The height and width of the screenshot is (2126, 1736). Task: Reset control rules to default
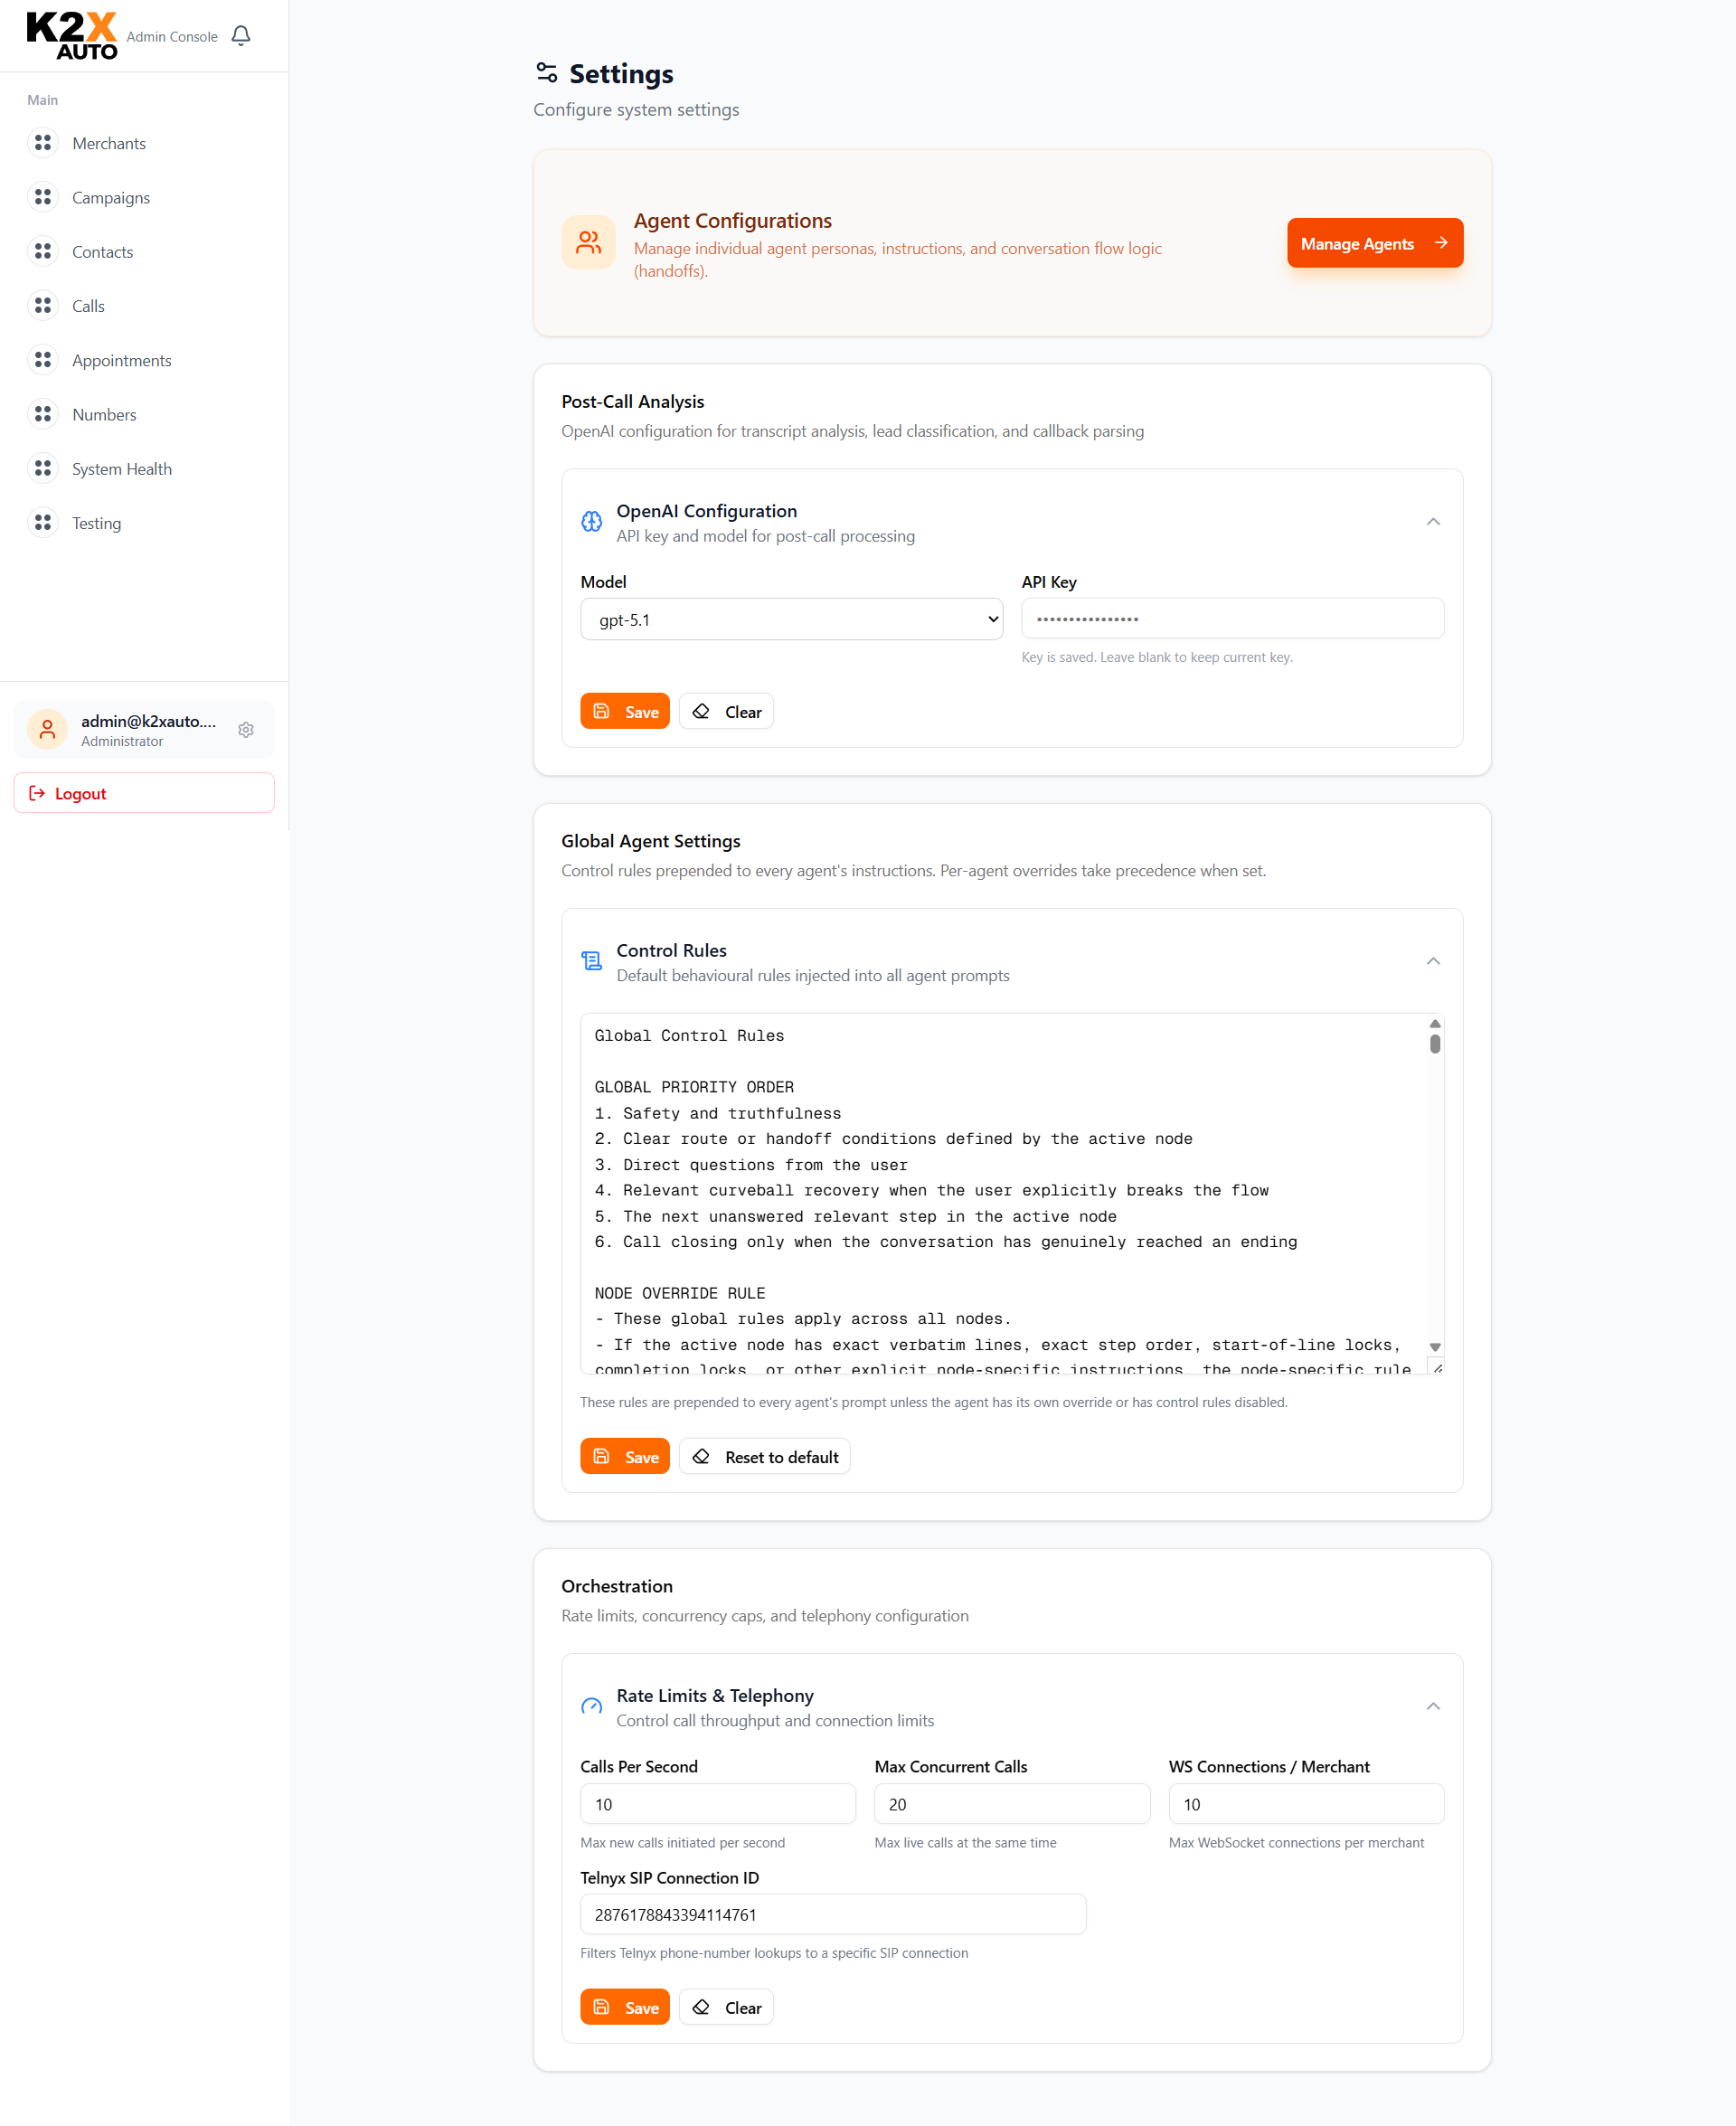tap(764, 1456)
